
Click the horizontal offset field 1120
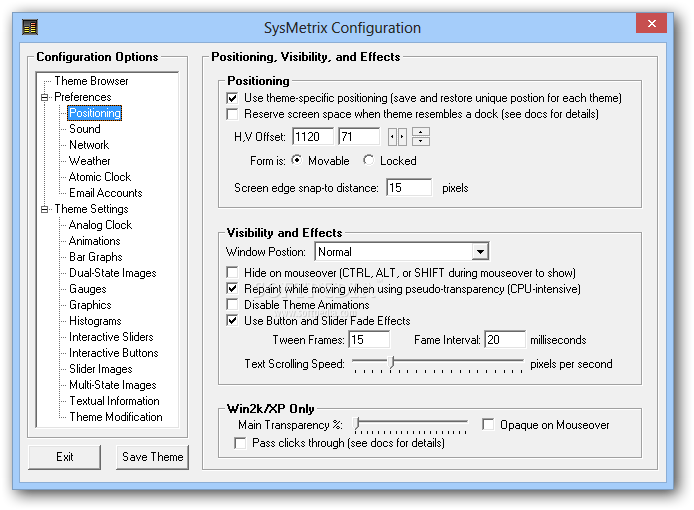pyautogui.click(x=312, y=136)
